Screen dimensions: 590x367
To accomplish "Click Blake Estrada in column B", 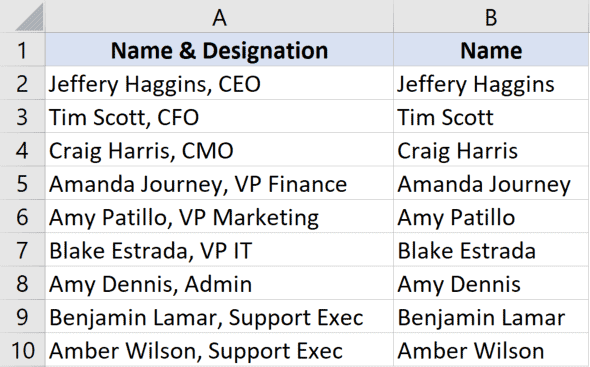I will coord(491,250).
